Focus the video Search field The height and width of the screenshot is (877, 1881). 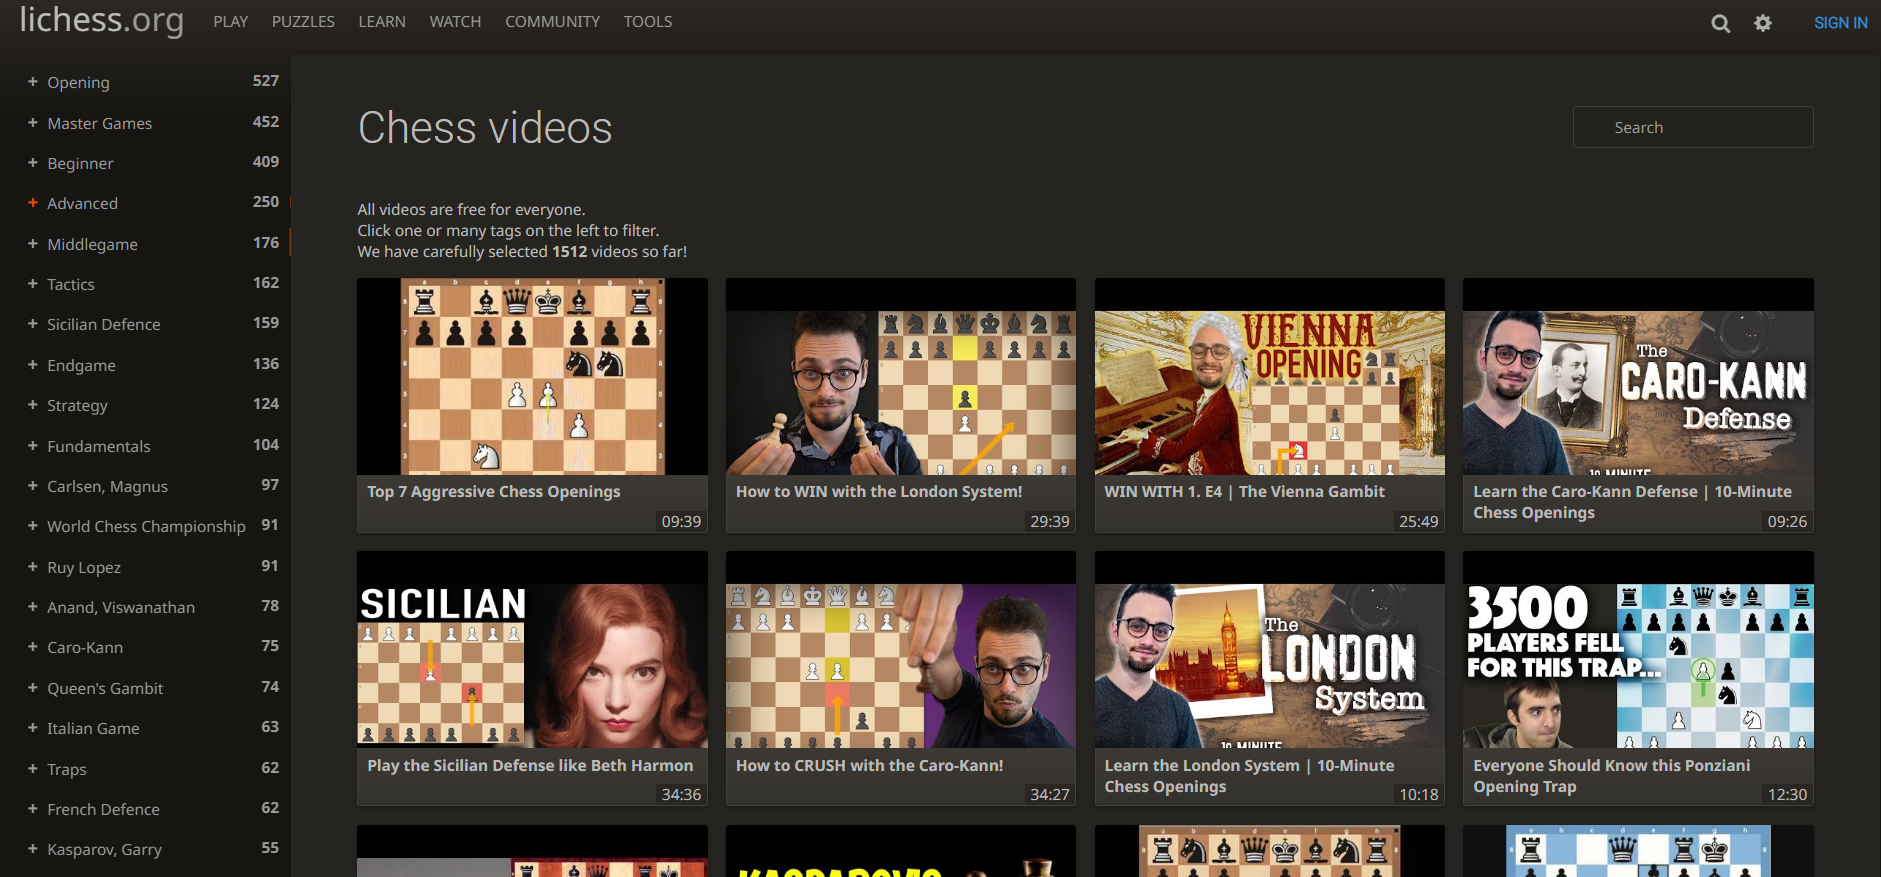tap(1693, 127)
